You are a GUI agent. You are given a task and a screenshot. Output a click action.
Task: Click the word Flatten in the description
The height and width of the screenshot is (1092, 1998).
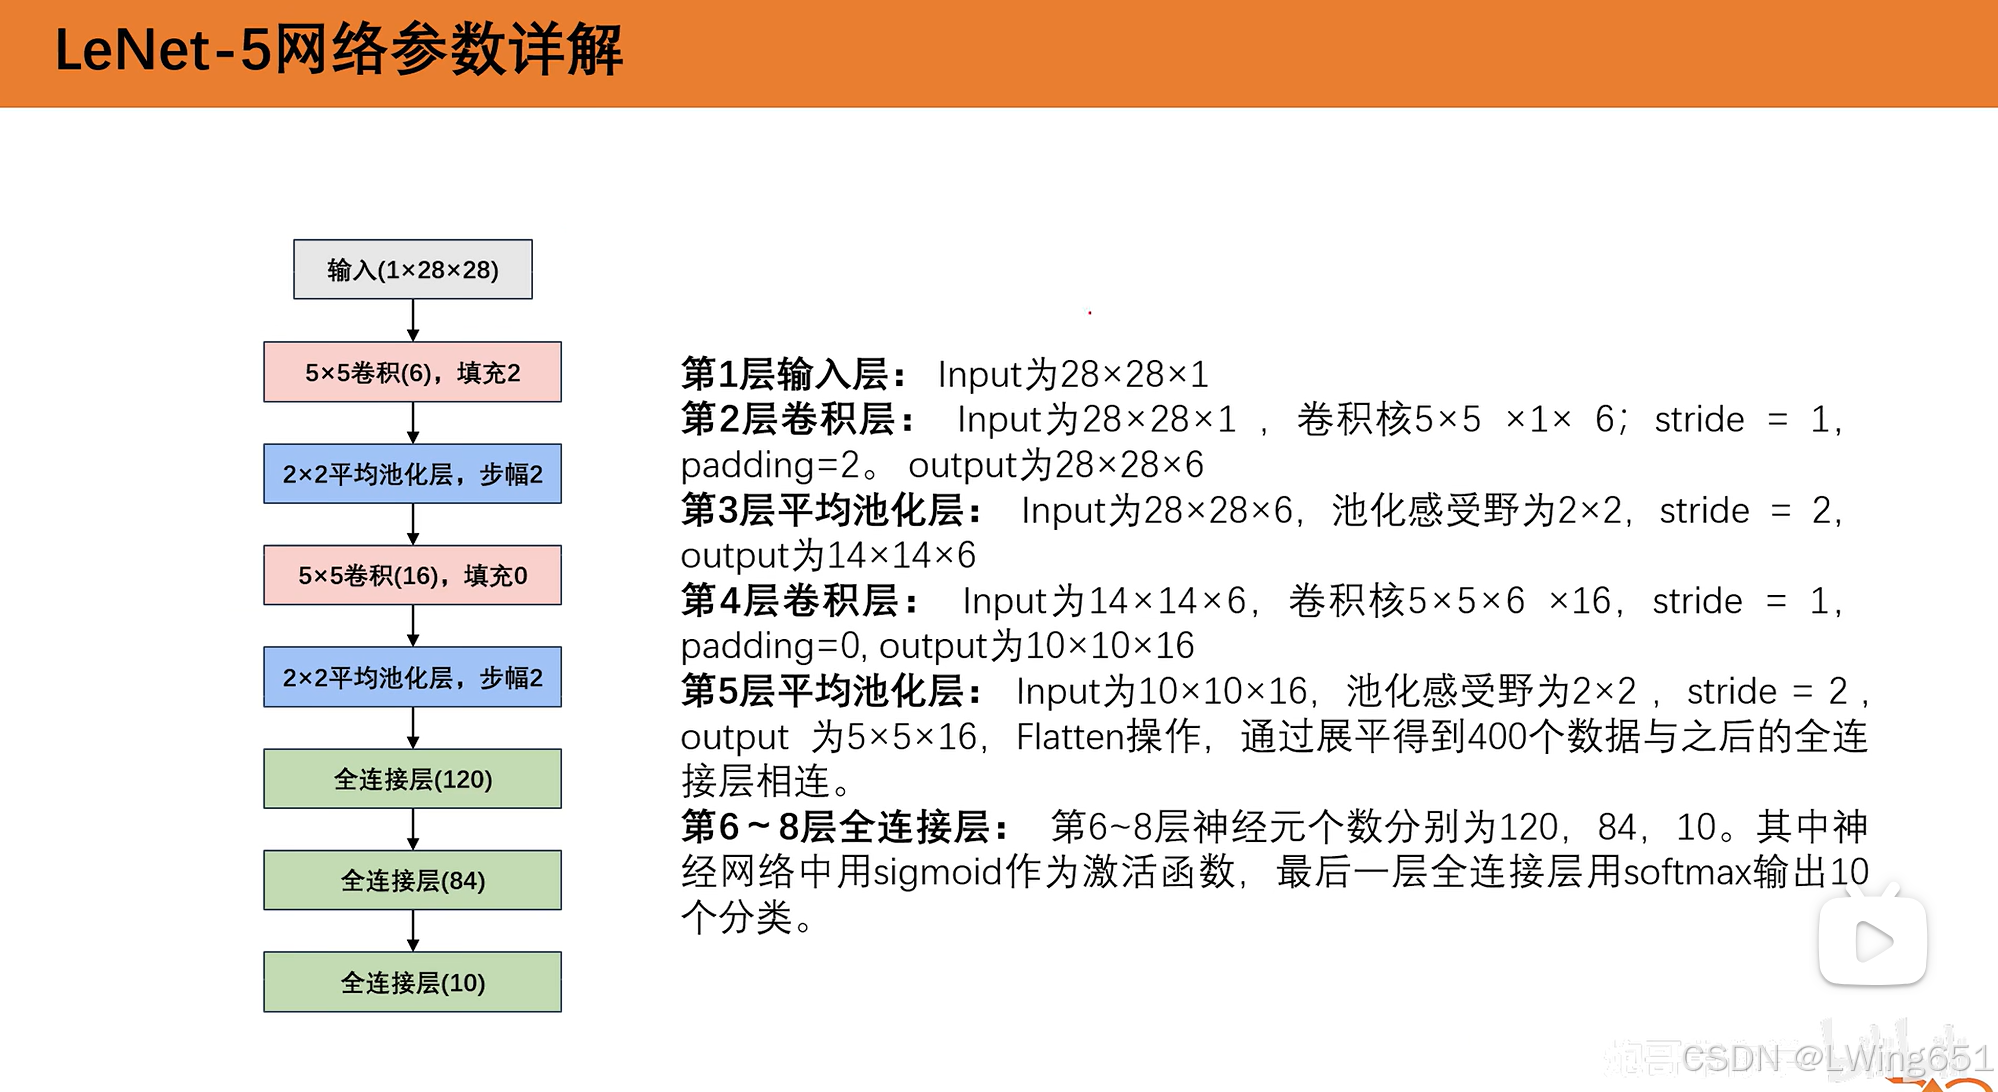[1070, 738]
